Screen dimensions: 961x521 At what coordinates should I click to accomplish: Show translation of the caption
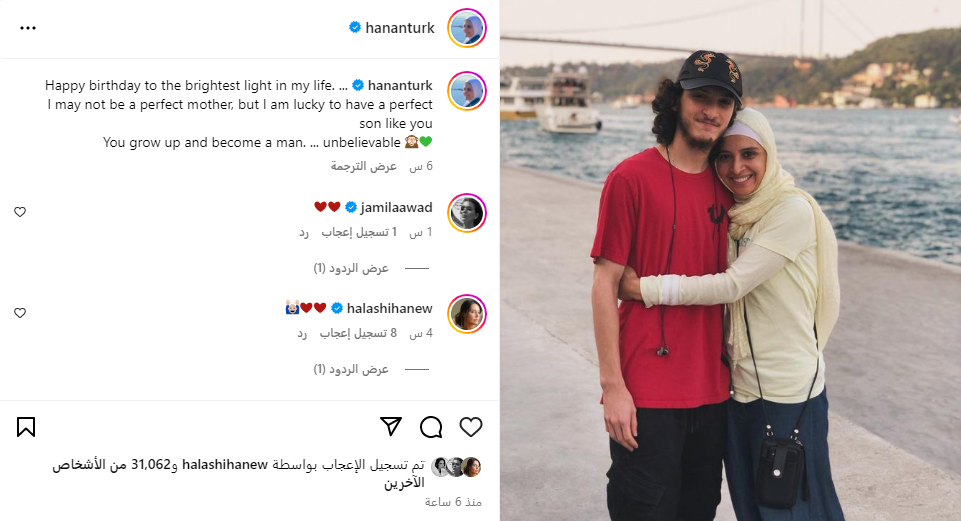(364, 166)
